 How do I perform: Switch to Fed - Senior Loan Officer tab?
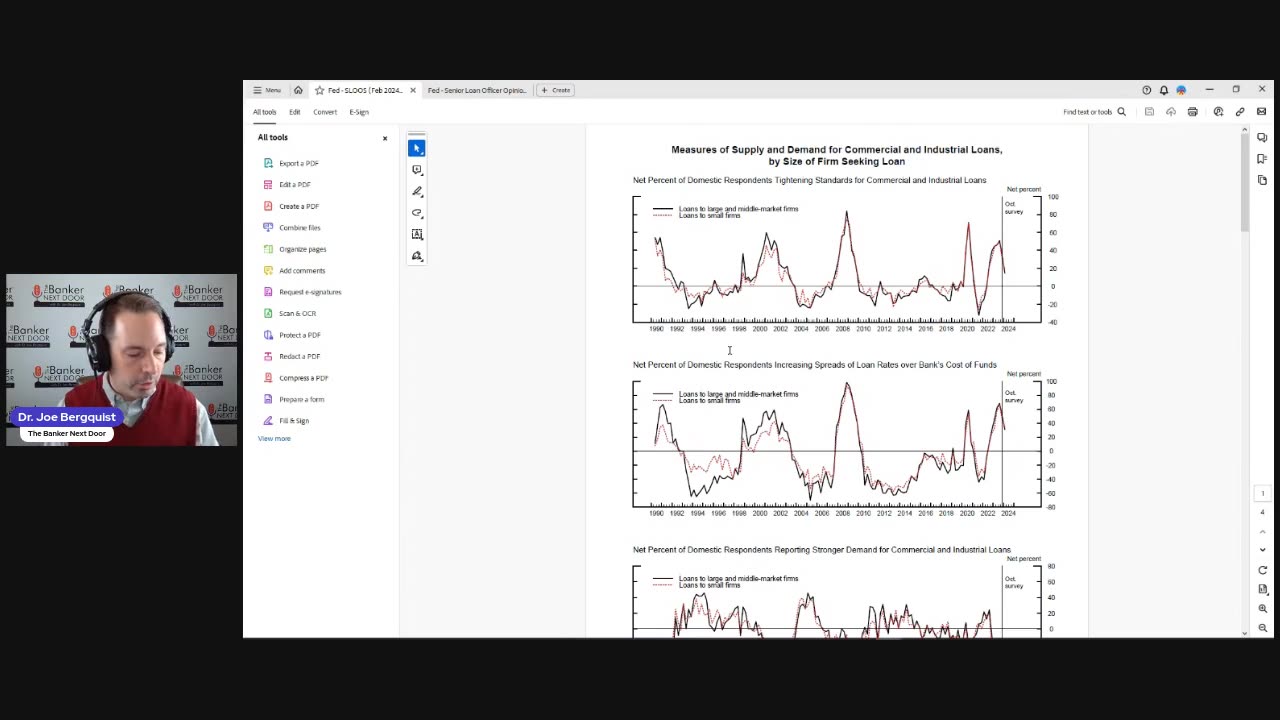pos(476,90)
